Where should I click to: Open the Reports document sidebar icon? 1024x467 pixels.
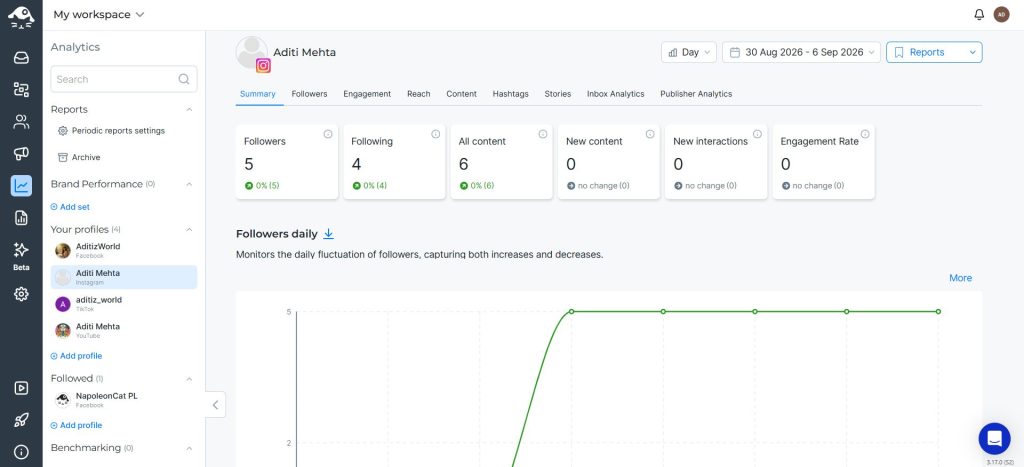[x=21, y=217]
